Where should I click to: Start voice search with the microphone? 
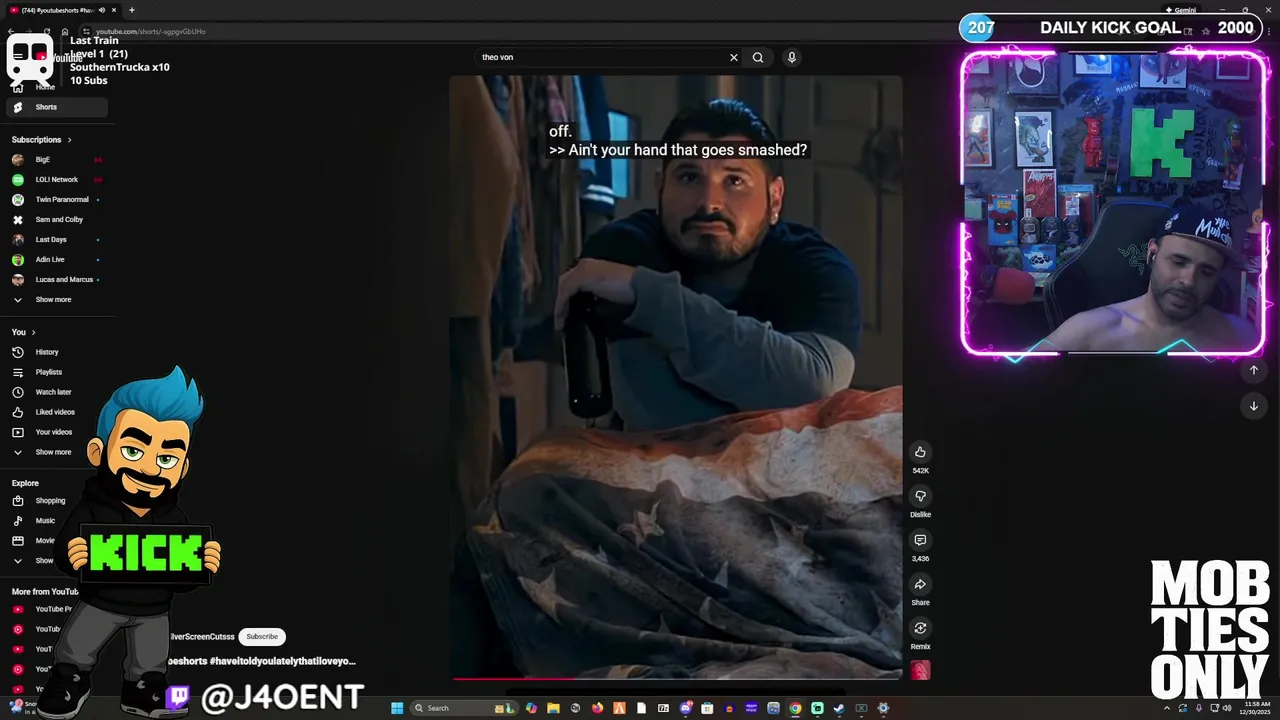tap(791, 57)
